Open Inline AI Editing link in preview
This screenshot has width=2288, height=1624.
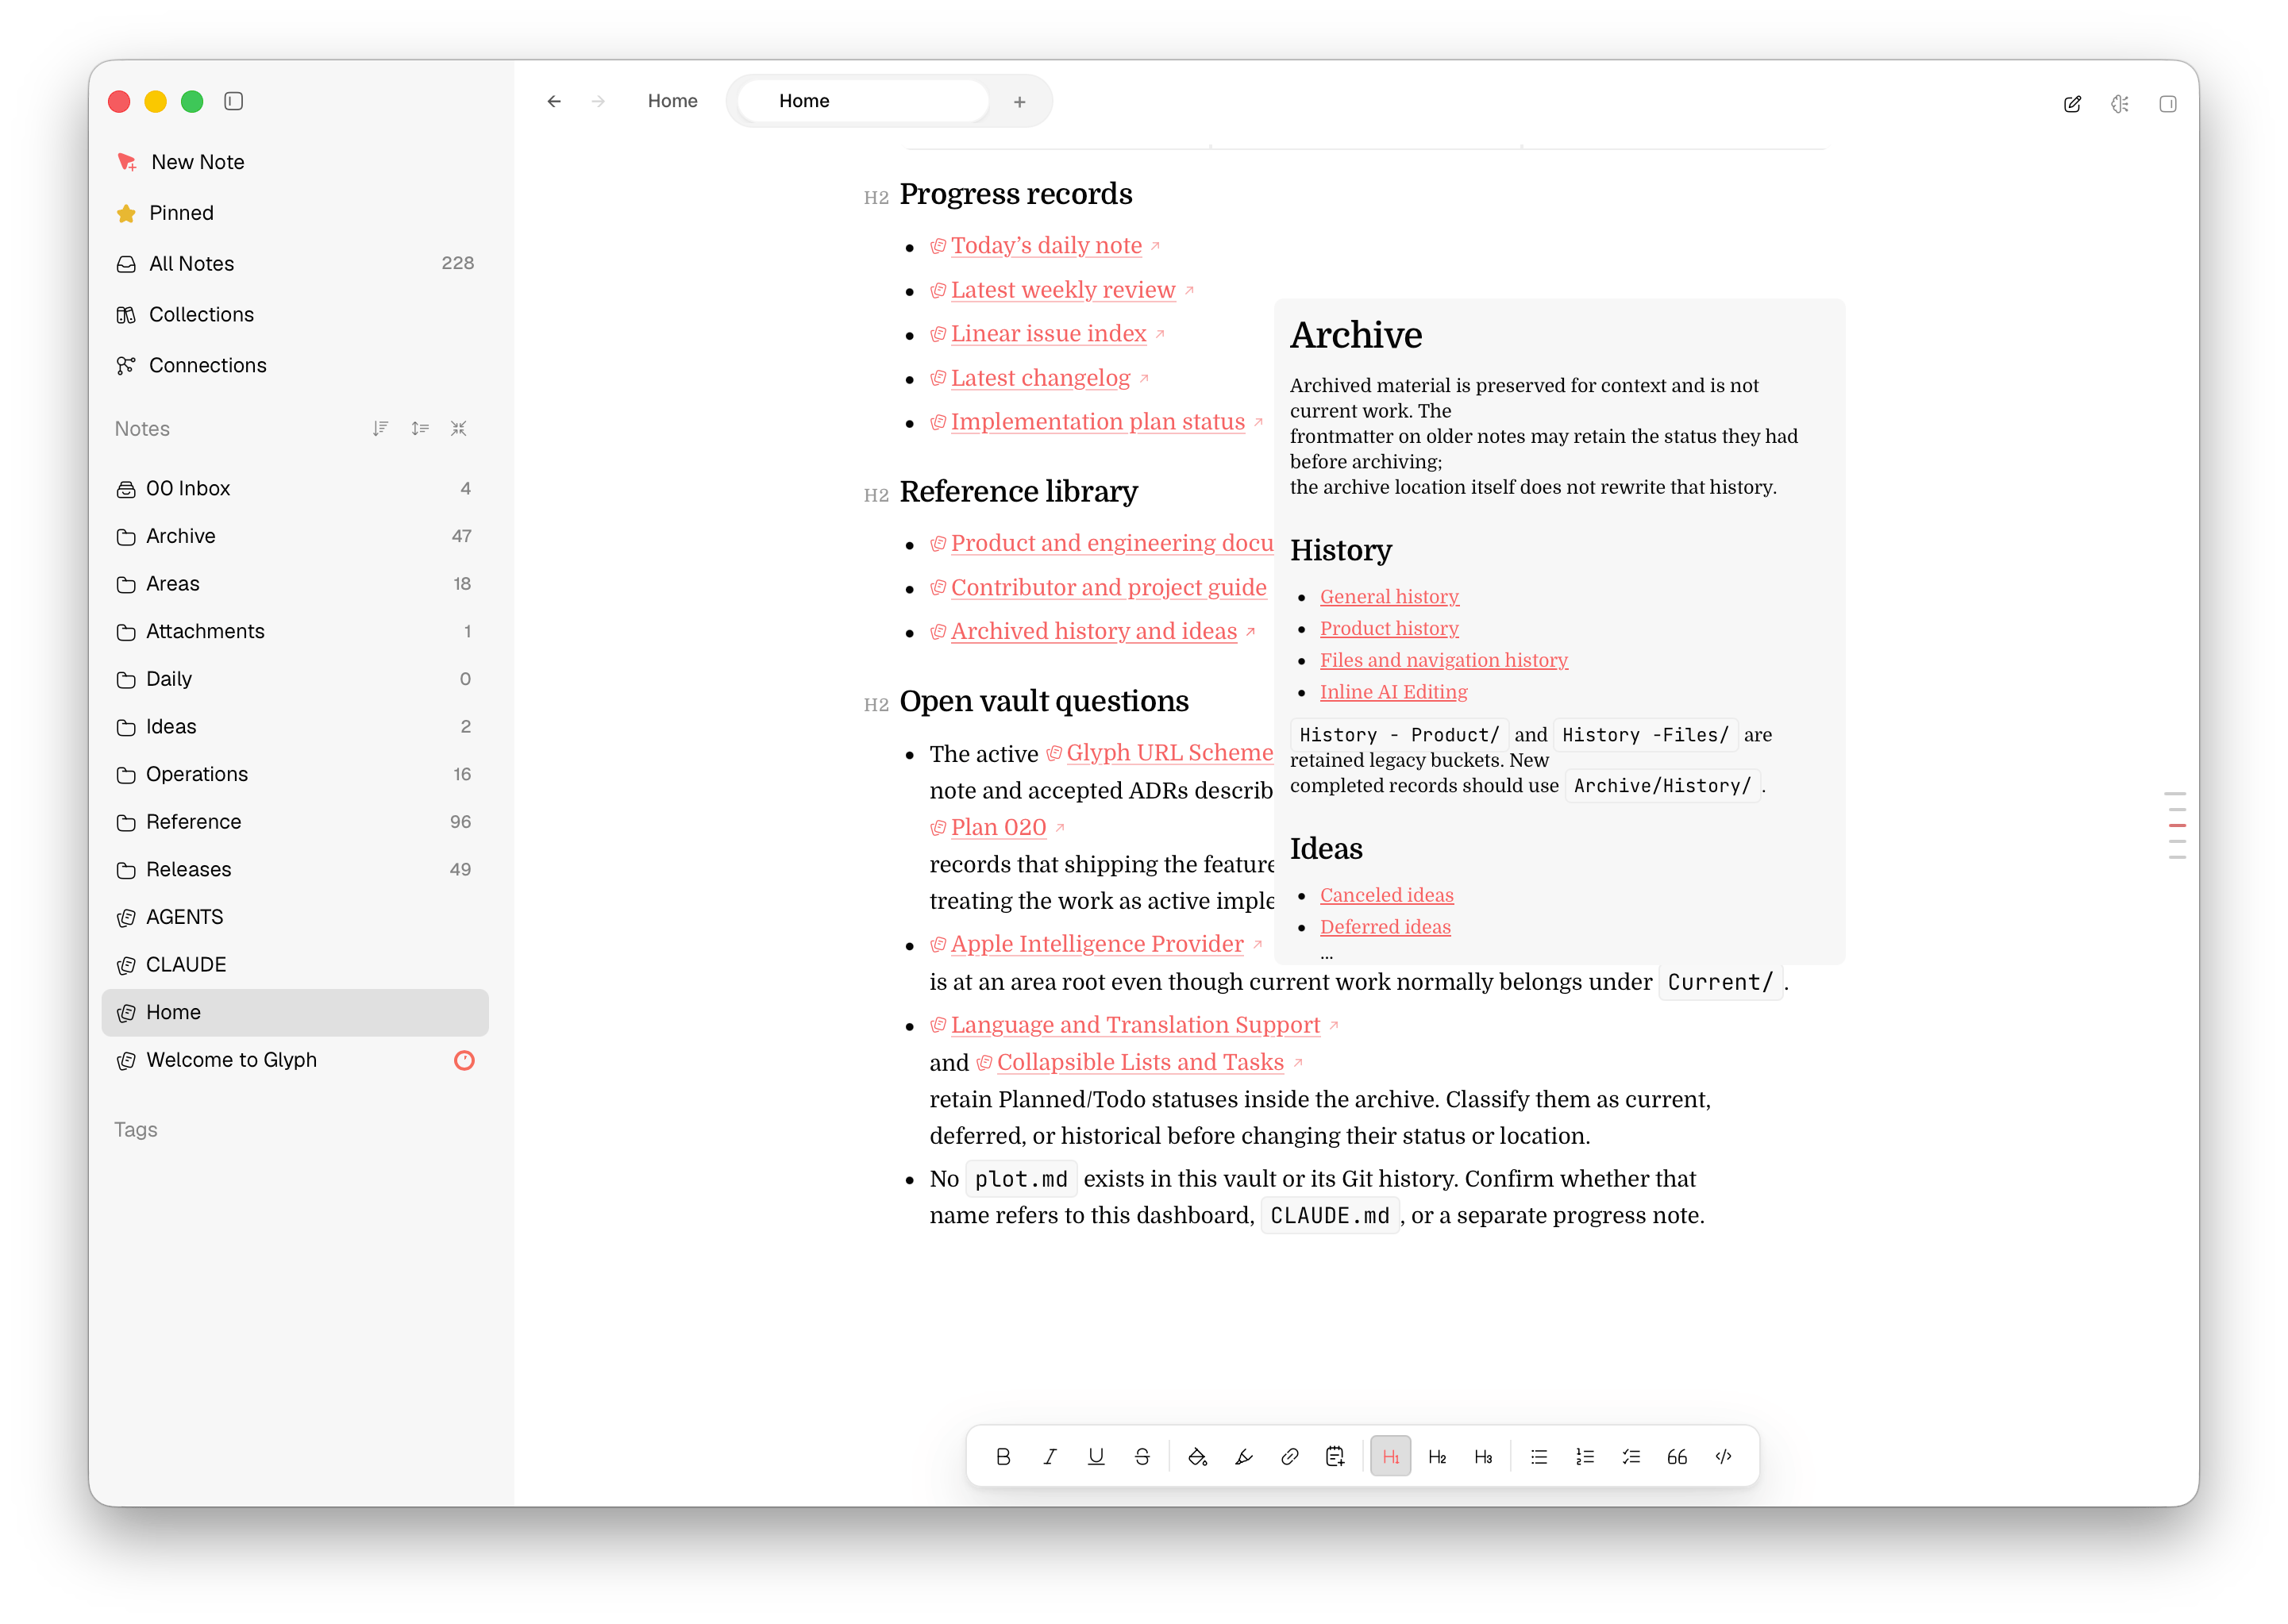coord(1393,692)
